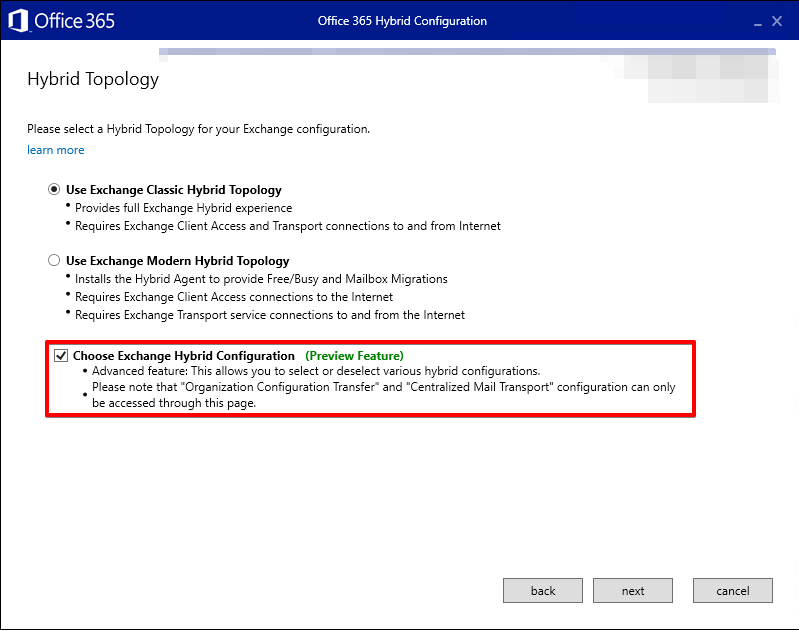Click 'Requires Exchange Transport service connections' bullet
The width and height of the screenshot is (799, 631).
tap(270, 315)
